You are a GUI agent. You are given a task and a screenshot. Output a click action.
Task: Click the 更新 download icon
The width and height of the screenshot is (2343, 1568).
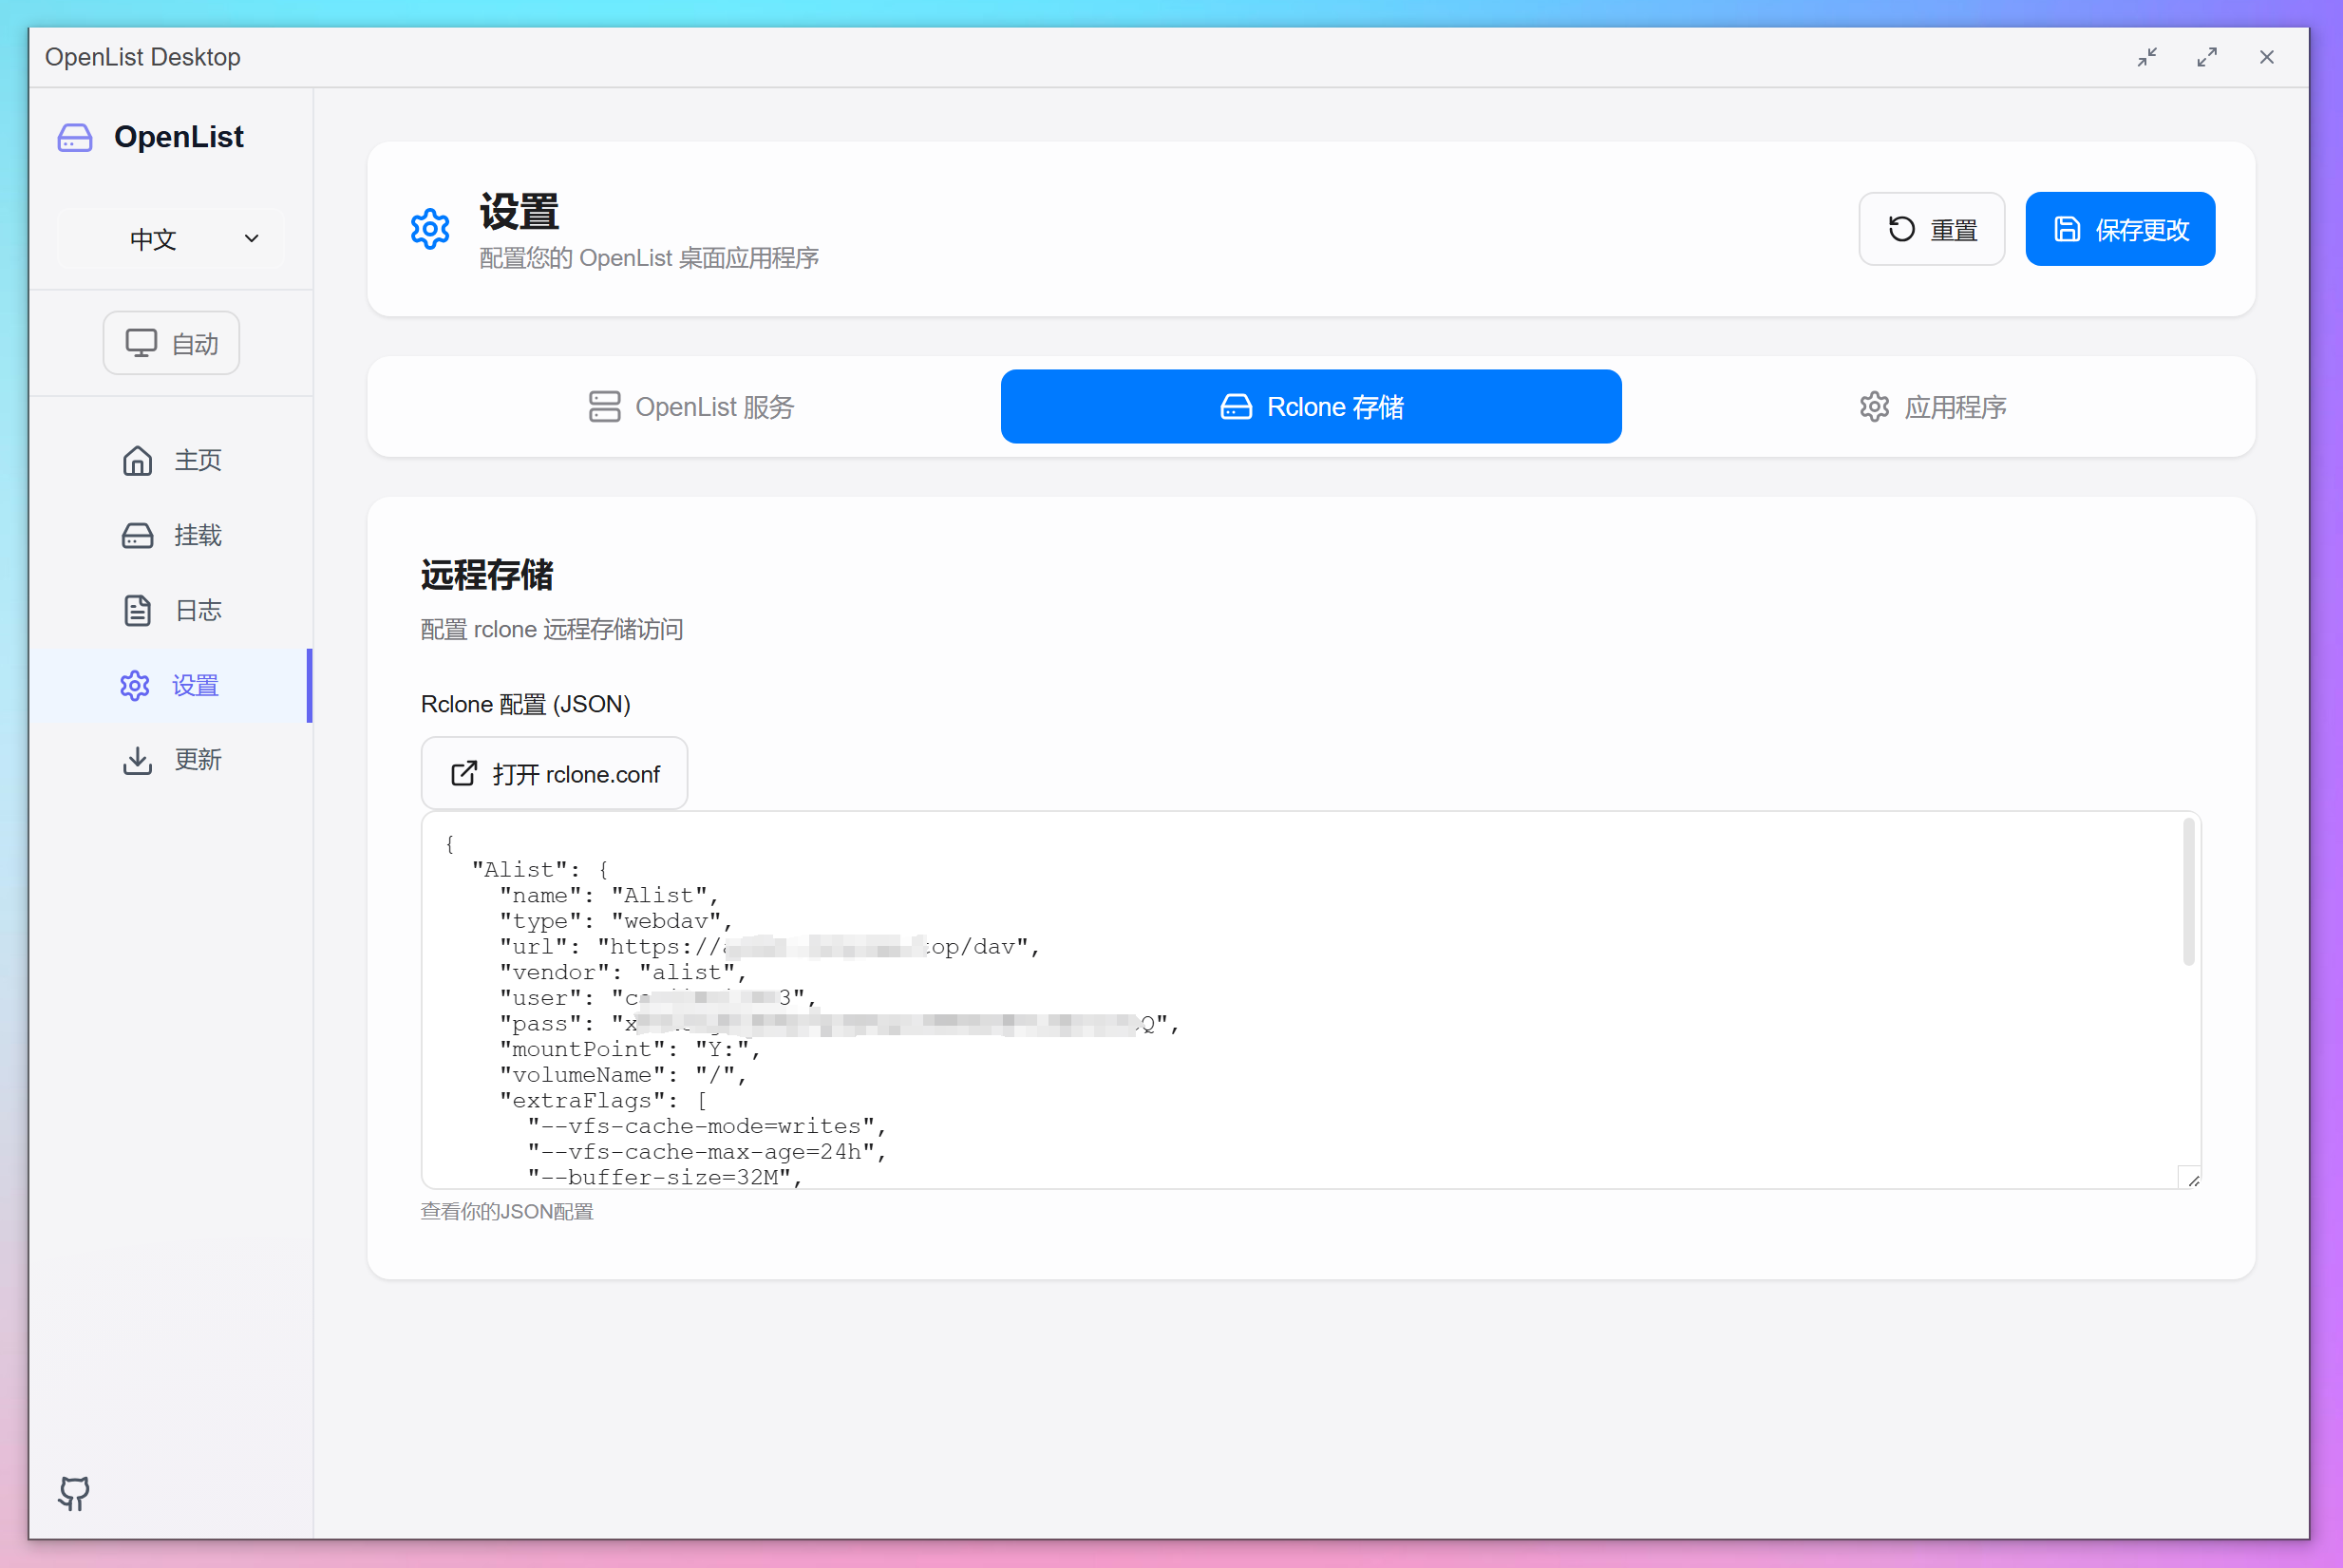pos(137,760)
